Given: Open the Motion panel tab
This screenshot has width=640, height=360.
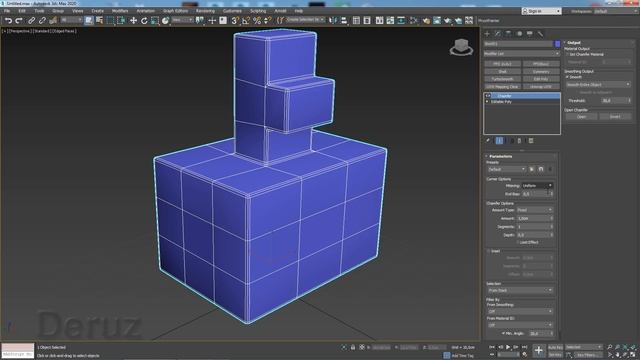Looking at the screenshot, I should tap(519, 33).
